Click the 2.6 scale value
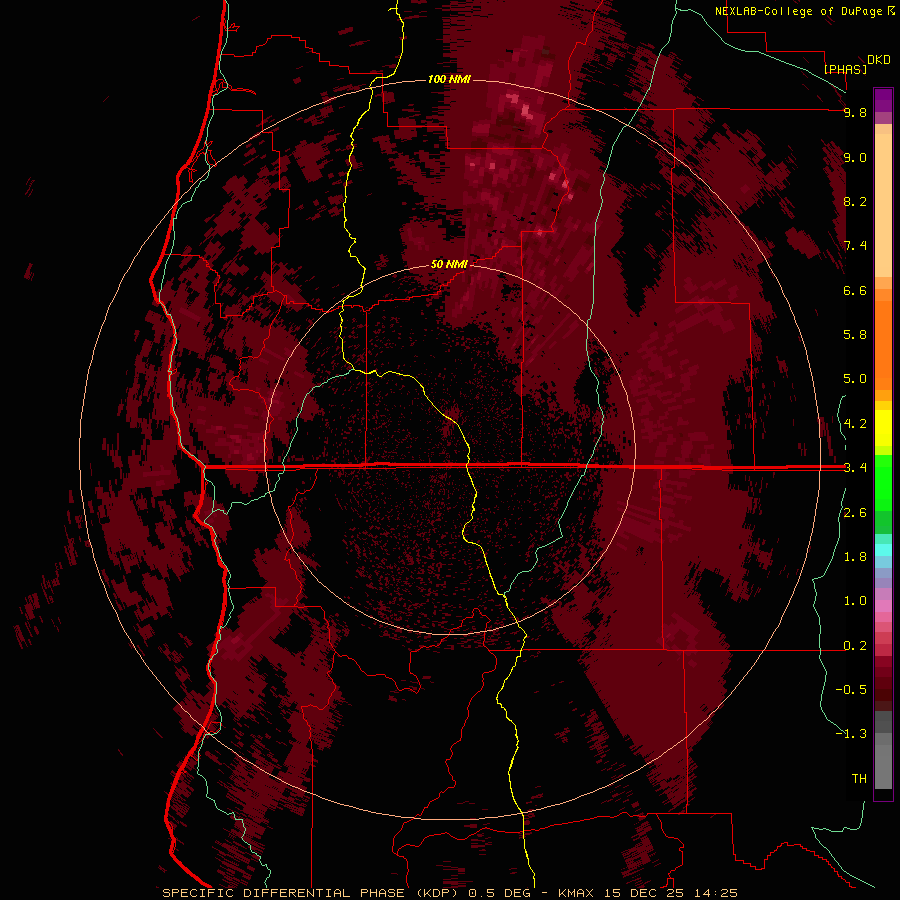Viewport: 900px width, 900px height. [855, 513]
